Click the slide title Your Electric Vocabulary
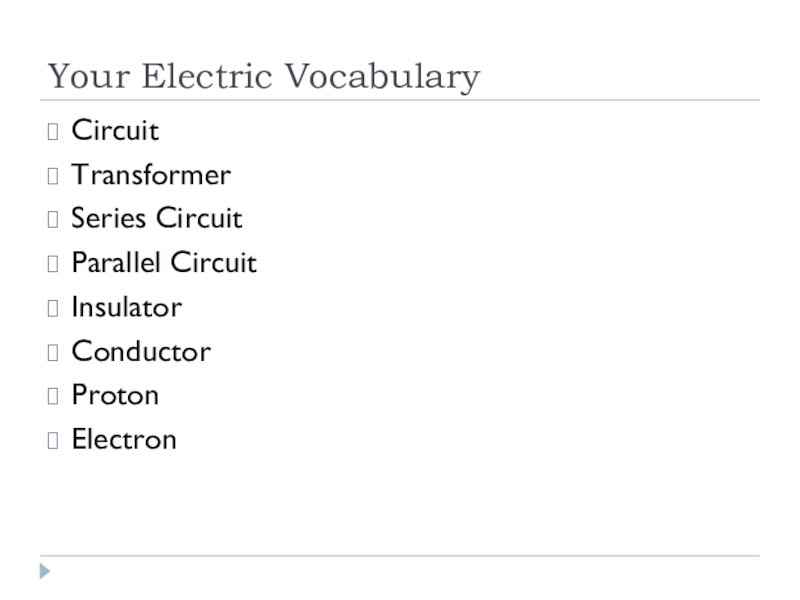 [264, 76]
